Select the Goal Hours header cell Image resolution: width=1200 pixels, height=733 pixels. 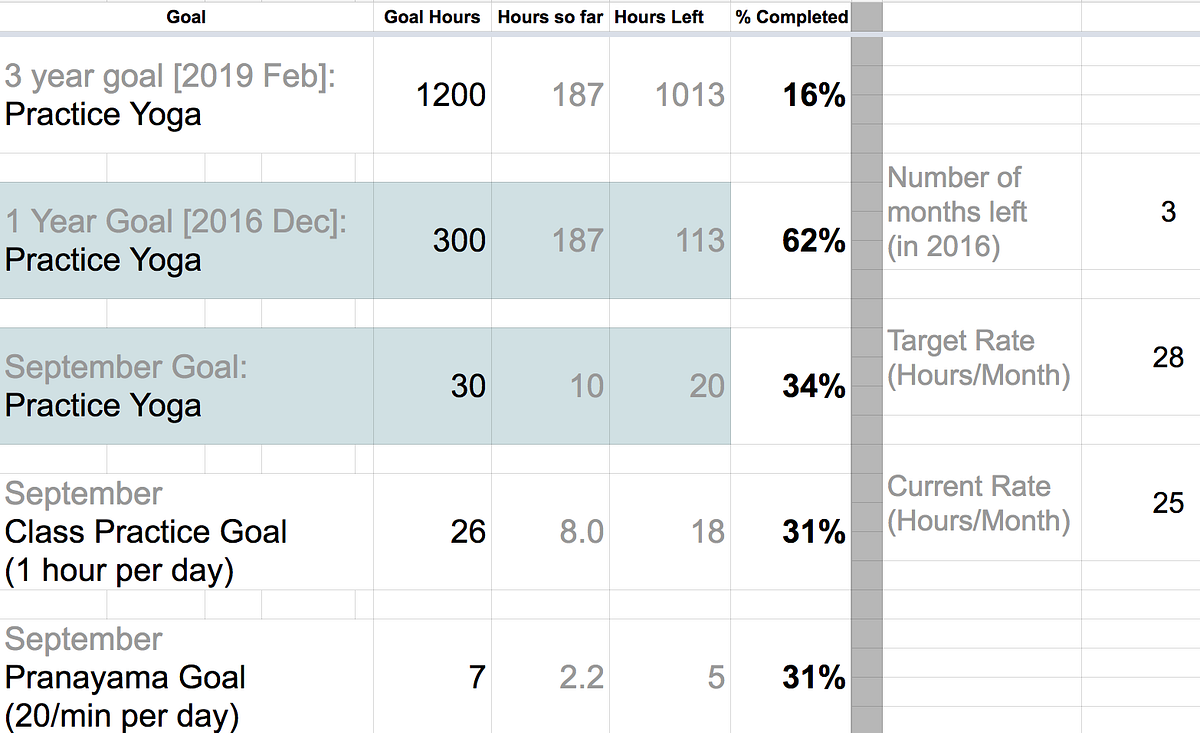[432, 17]
